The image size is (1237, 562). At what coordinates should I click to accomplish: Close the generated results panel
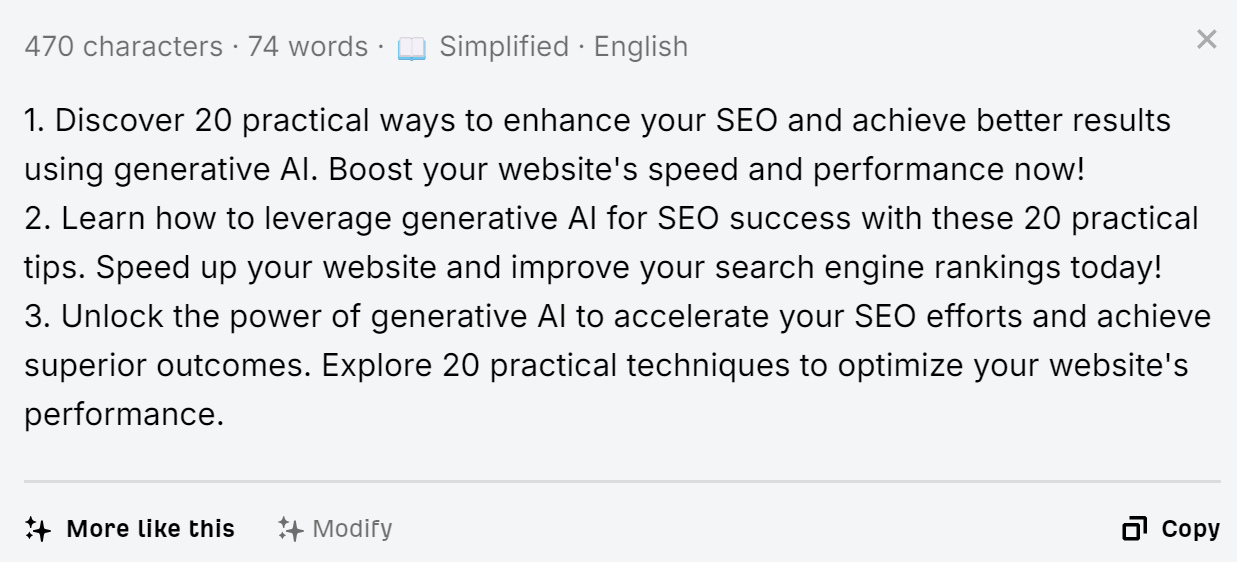[1206, 40]
